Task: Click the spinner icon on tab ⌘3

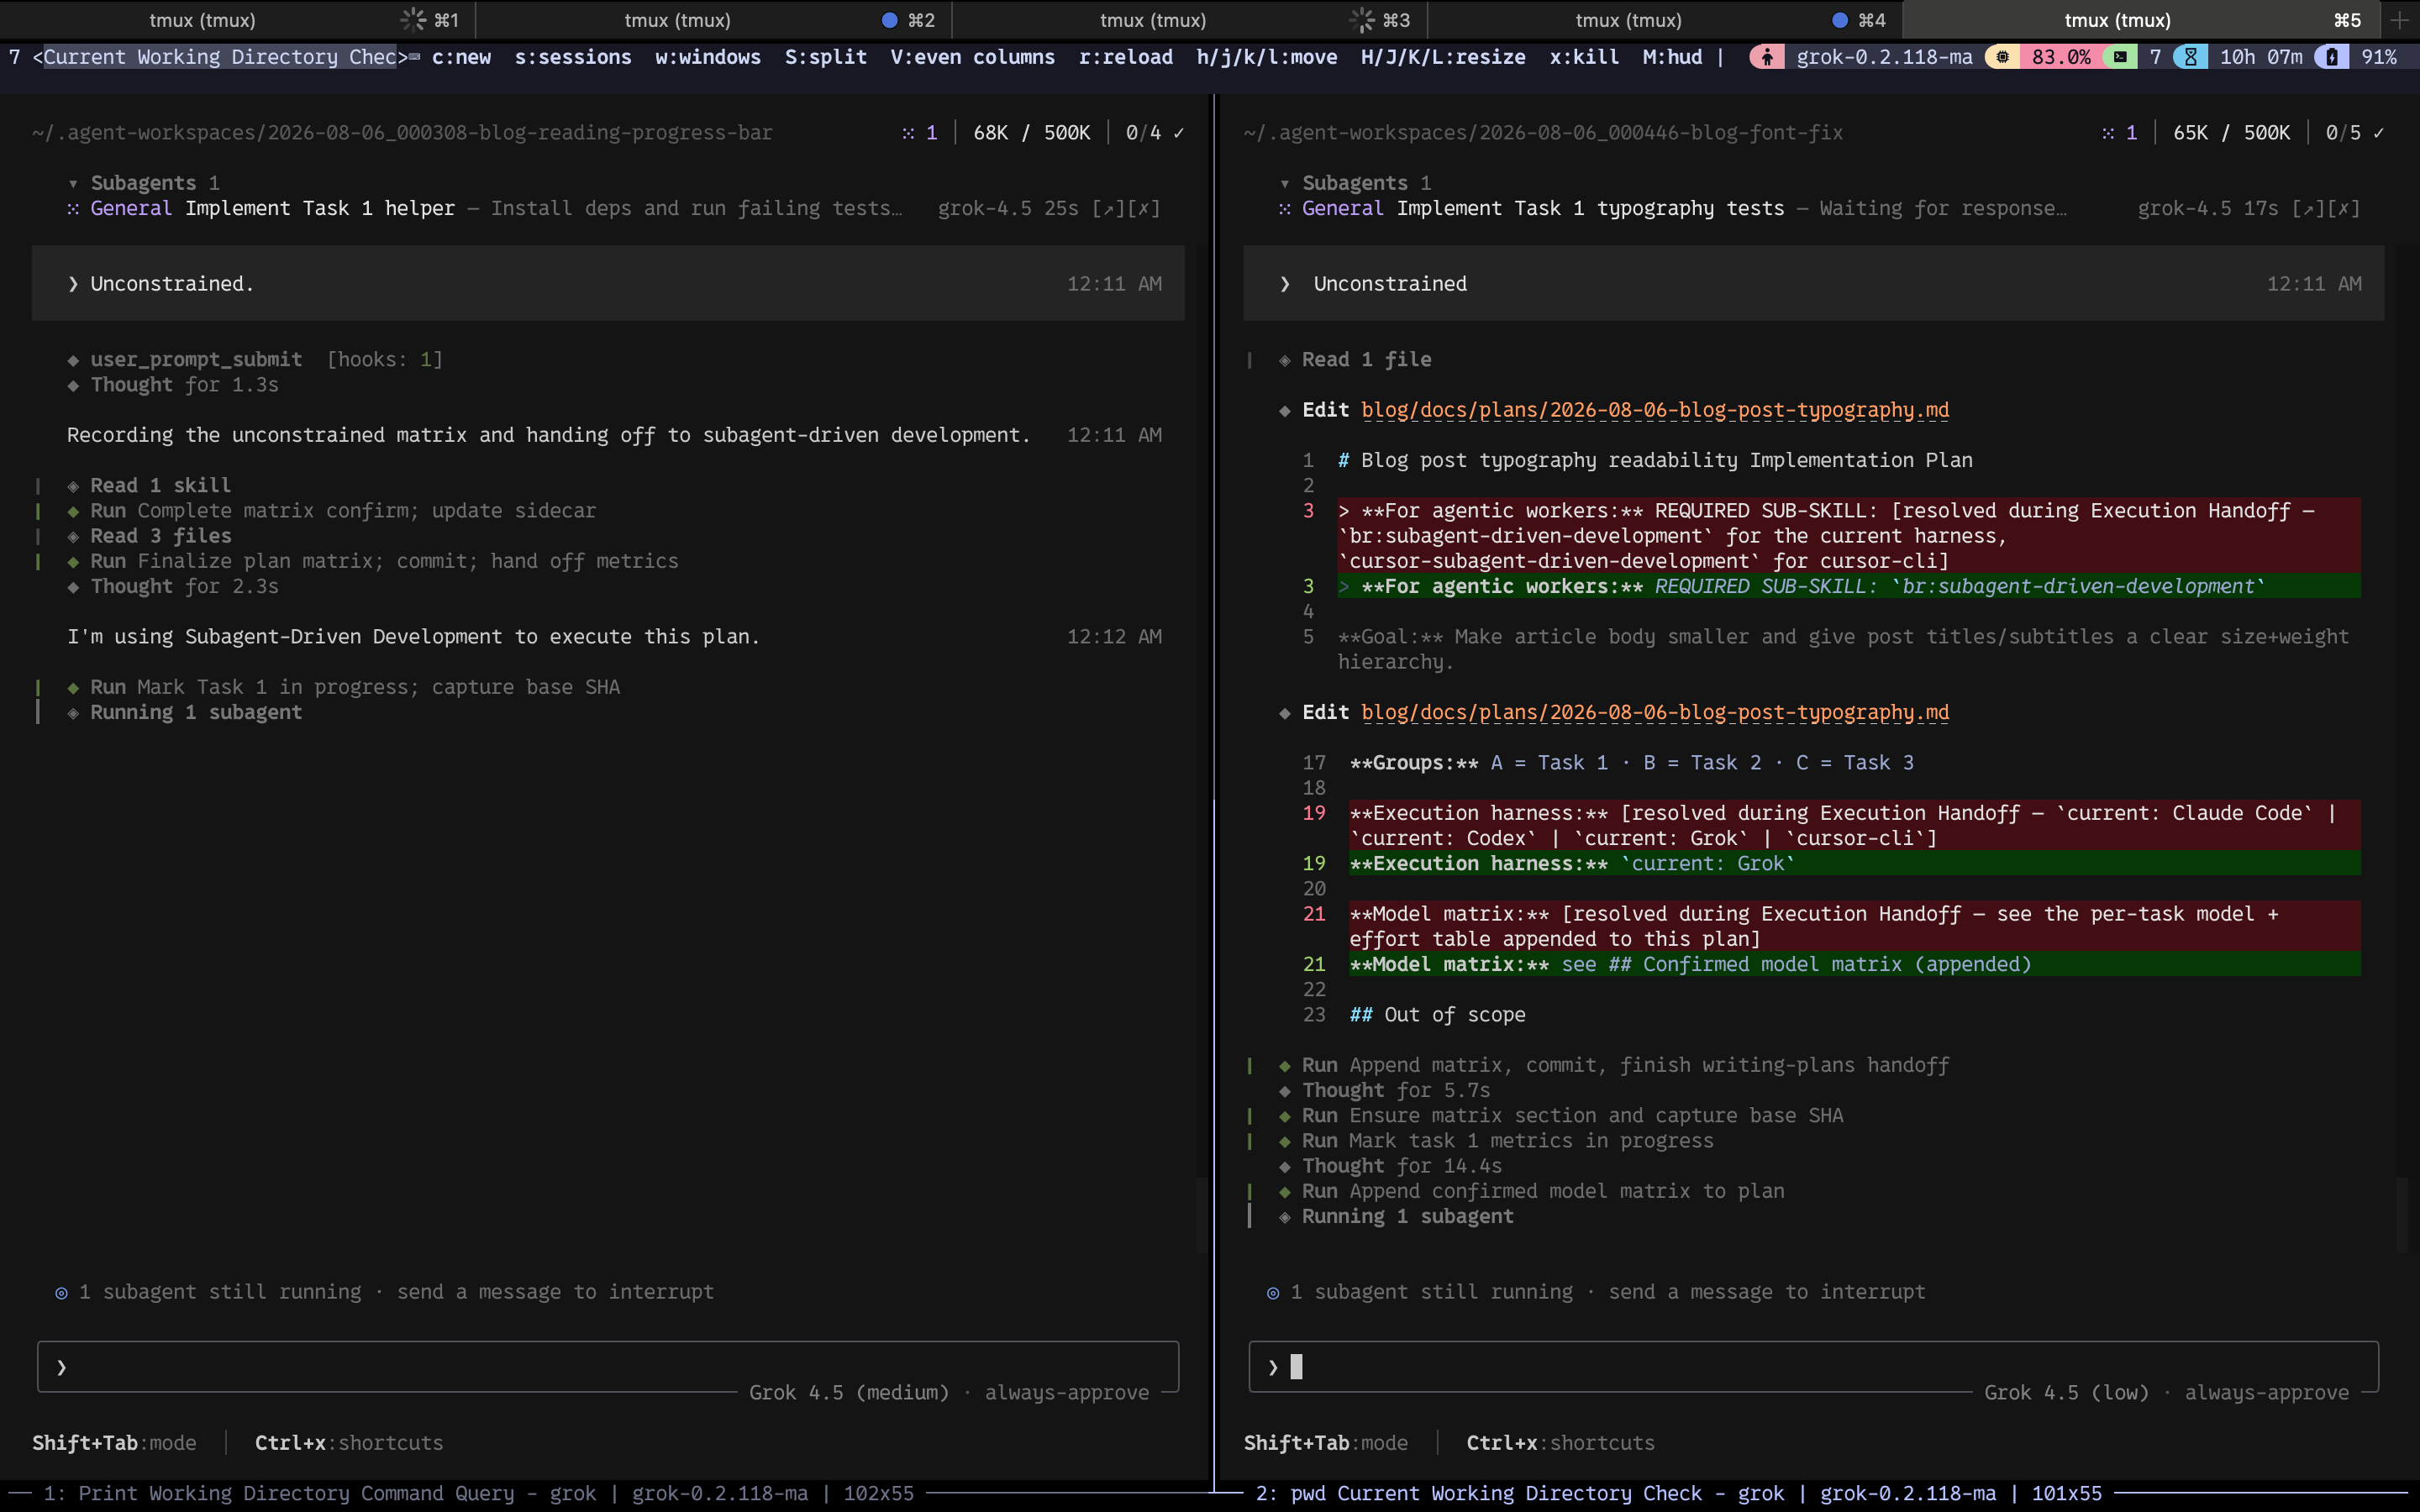Action: [1362, 20]
